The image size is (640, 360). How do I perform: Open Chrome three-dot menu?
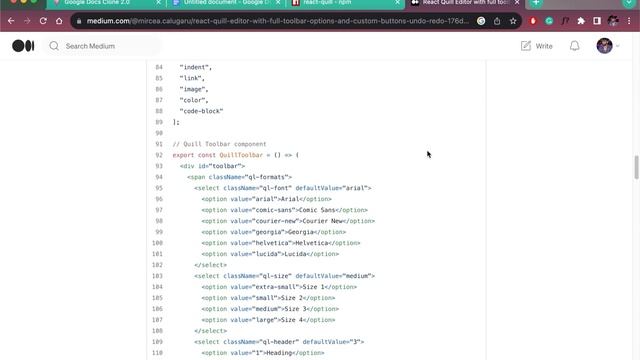tap(629, 21)
